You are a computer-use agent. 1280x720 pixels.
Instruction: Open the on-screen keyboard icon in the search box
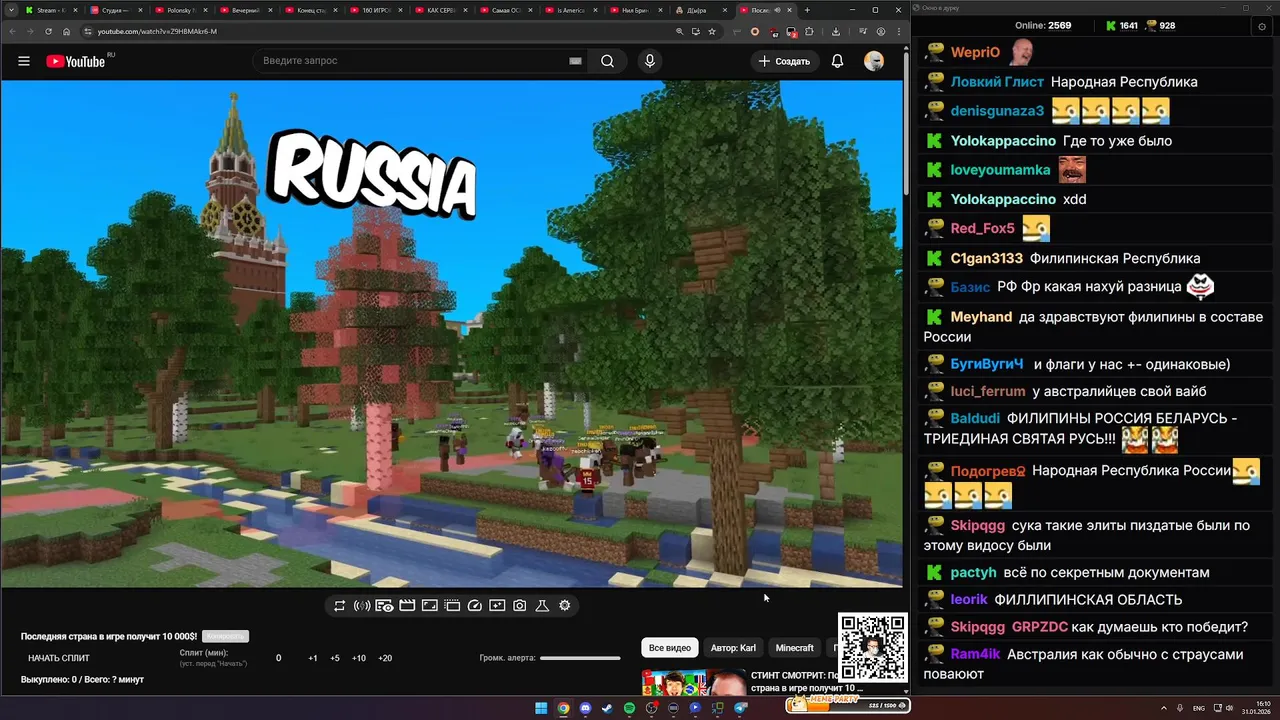[x=575, y=61]
